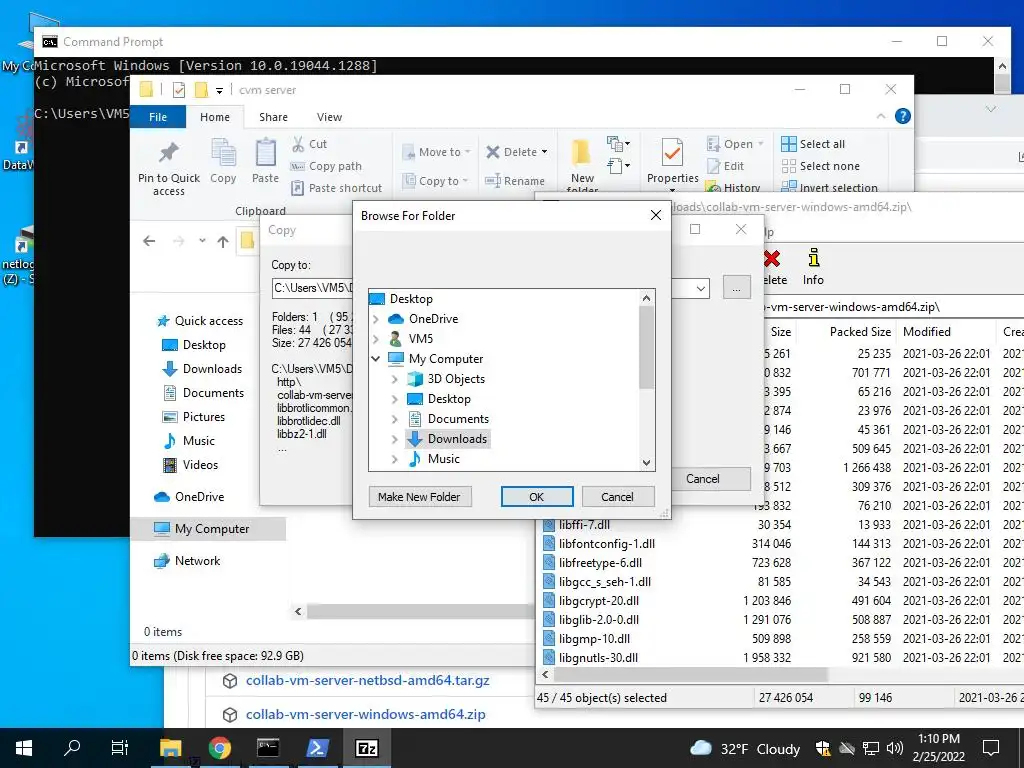Open Properties in the Explorer ribbon
The height and width of the screenshot is (768, 1024).
click(x=673, y=162)
